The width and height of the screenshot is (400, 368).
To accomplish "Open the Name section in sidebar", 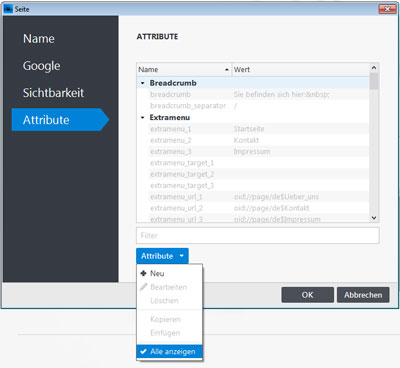I will point(39,39).
